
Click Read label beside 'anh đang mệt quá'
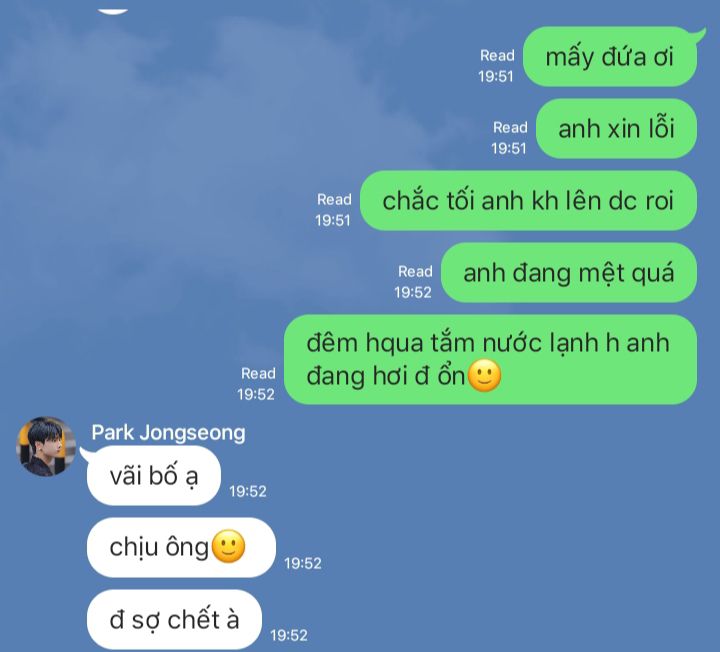pos(415,272)
